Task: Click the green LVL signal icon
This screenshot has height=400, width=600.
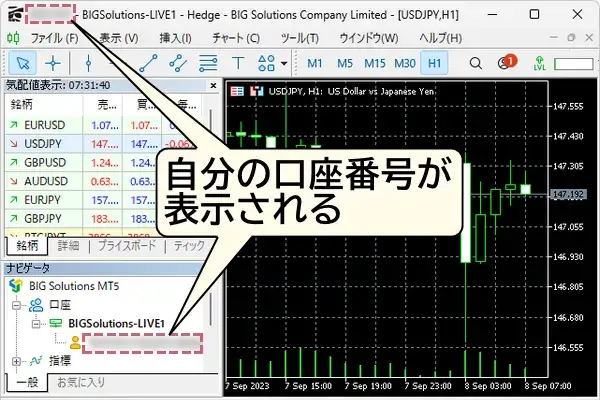Action: [540, 63]
